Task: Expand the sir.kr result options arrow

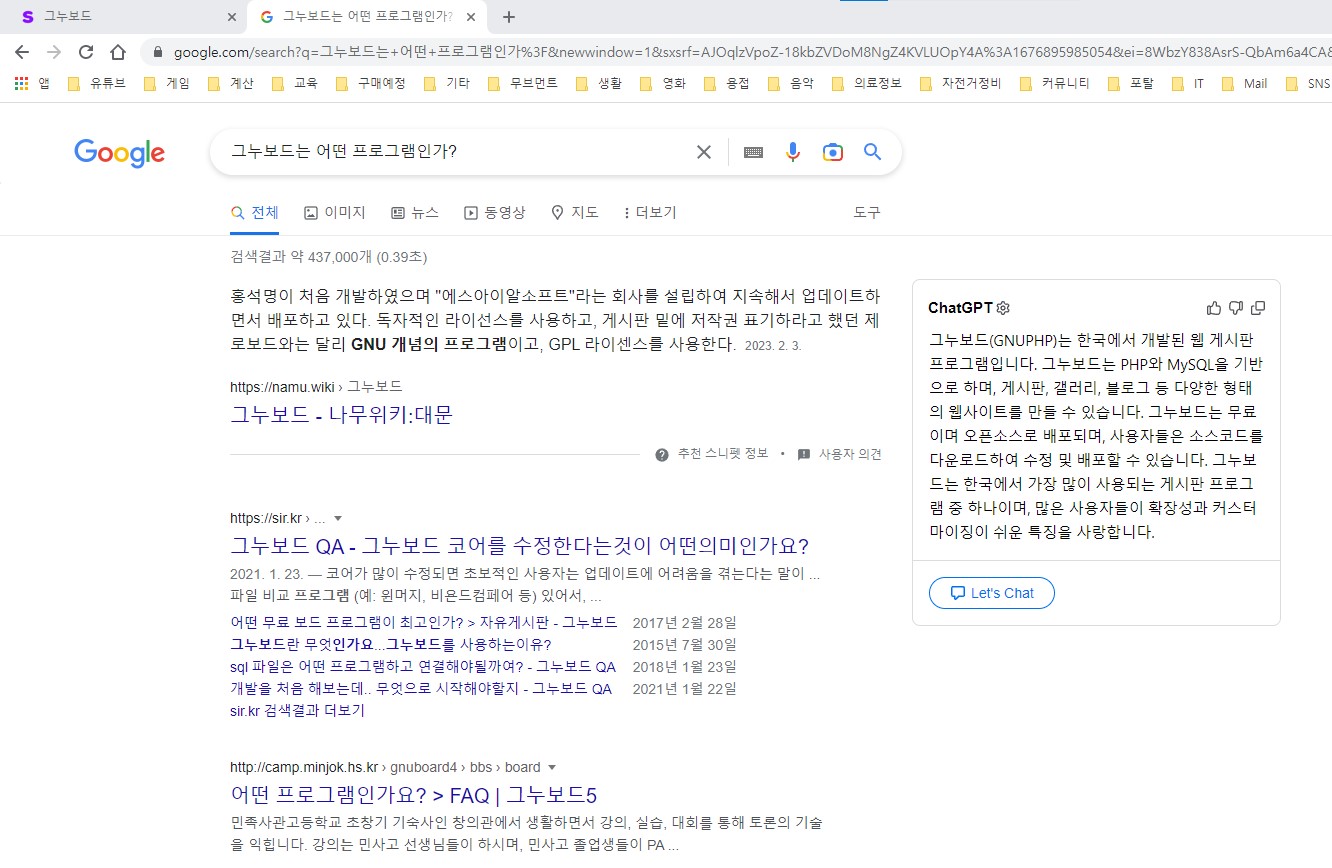Action: click(x=338, y=518)
